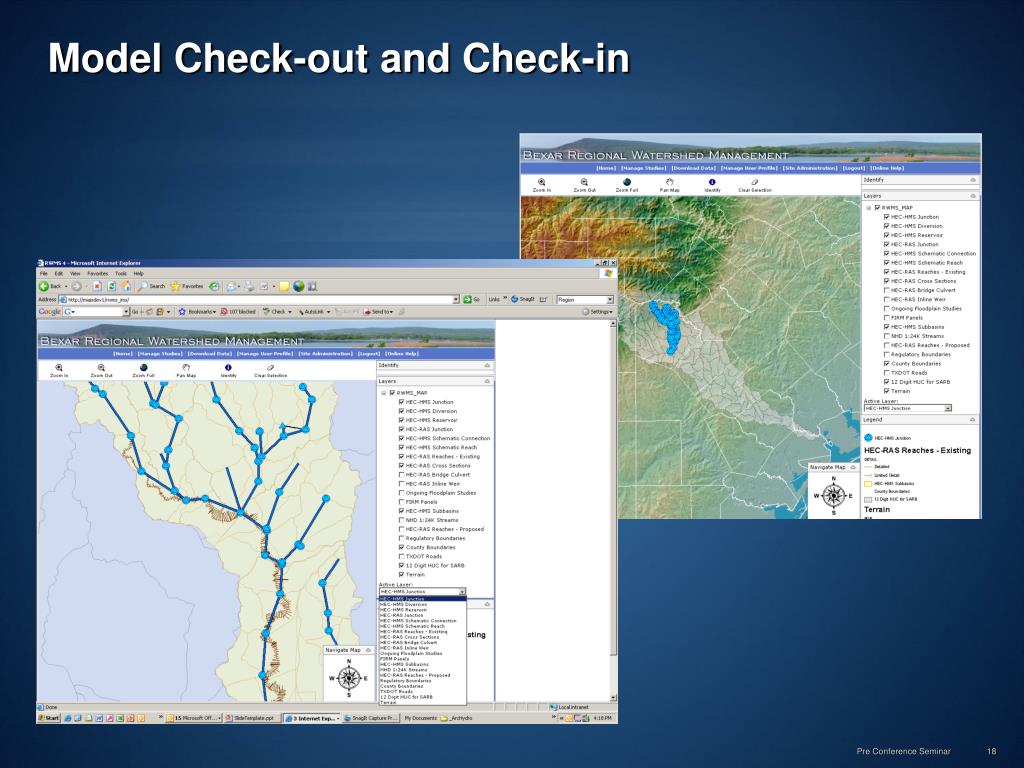The height and width of the screenshot is (768, 1024).
Task: Uncheck County Boundaries in terrain map screenshot
Action: (886, 364)
